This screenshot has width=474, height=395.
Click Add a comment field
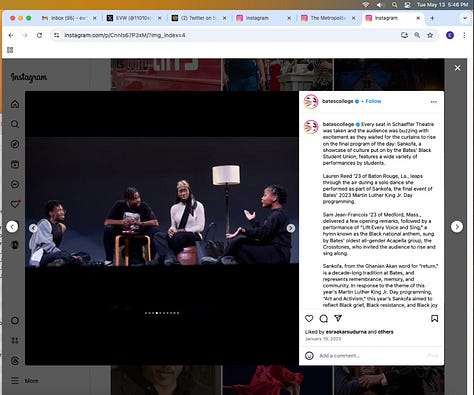[370, 356]
